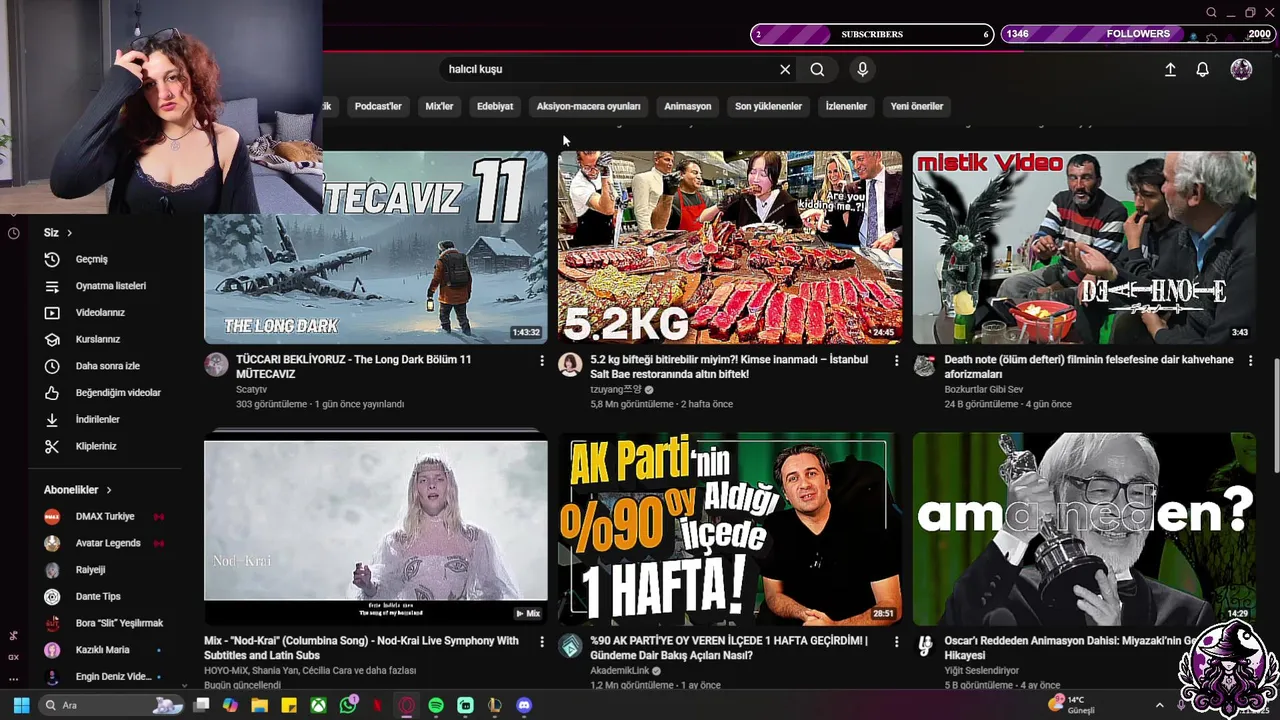
Task: Open the mistik Video Death Note thumbnail
Action: click(1084, 247)
